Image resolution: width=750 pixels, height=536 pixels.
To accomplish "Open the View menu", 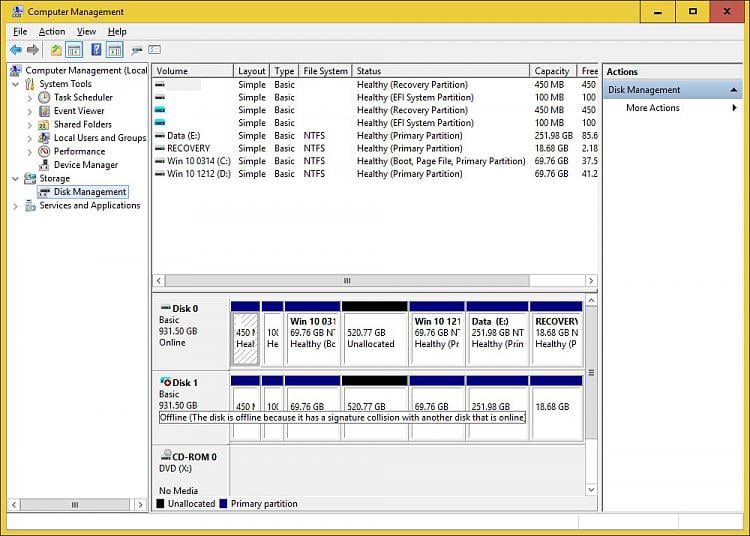I will pyautogui.click(x=86, y=32).
